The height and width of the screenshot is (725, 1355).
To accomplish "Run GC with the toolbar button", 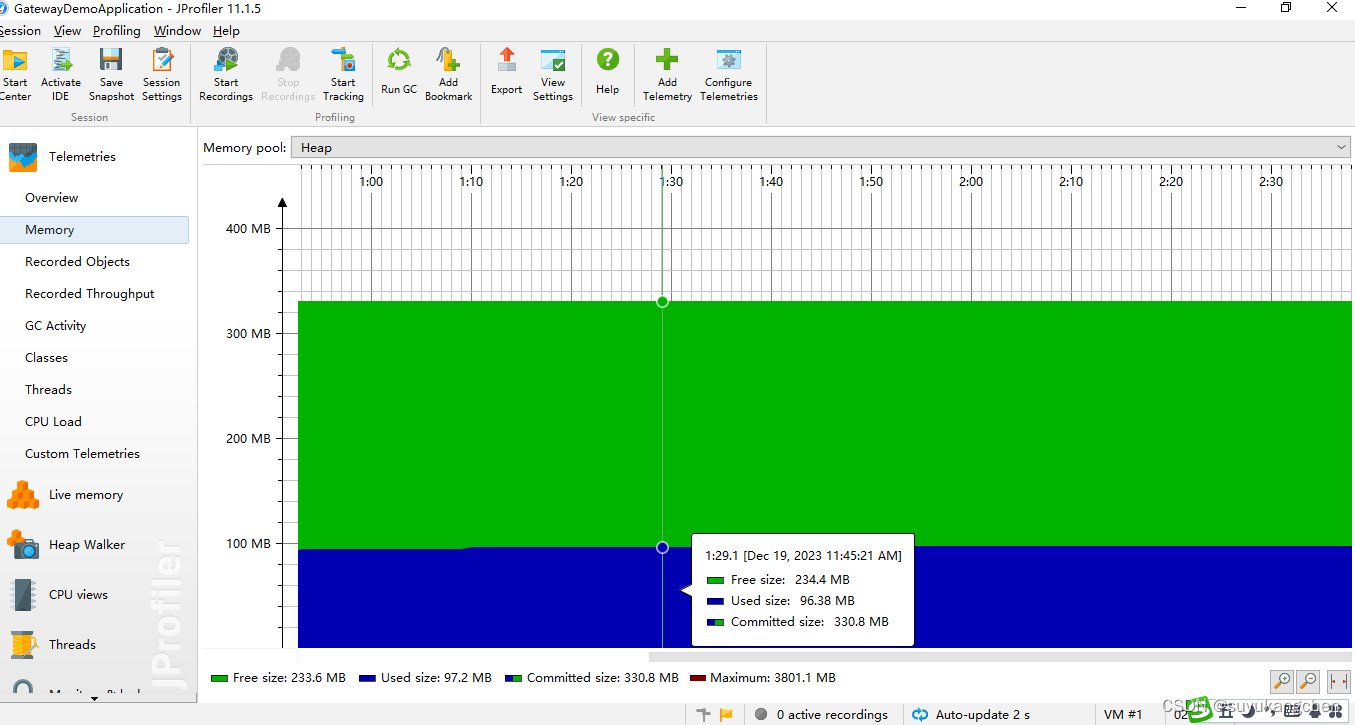I will click(x=399, y=72).
